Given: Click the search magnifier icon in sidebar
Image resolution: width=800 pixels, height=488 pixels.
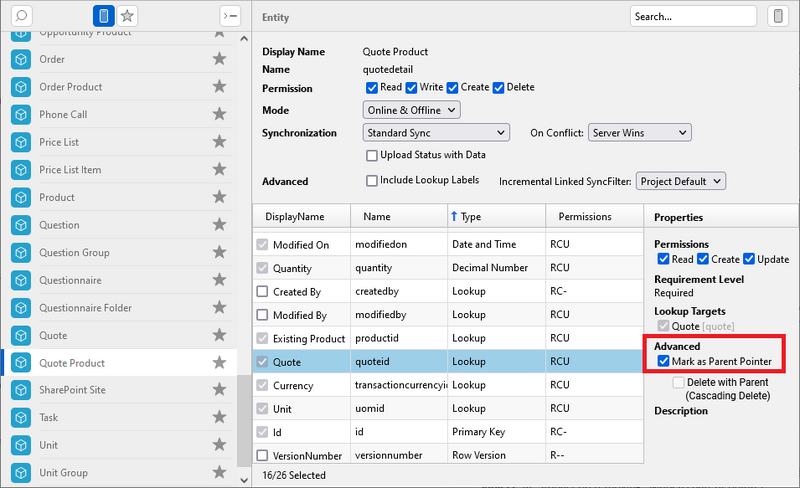Looking at the screenshot, I should (22, 16).
